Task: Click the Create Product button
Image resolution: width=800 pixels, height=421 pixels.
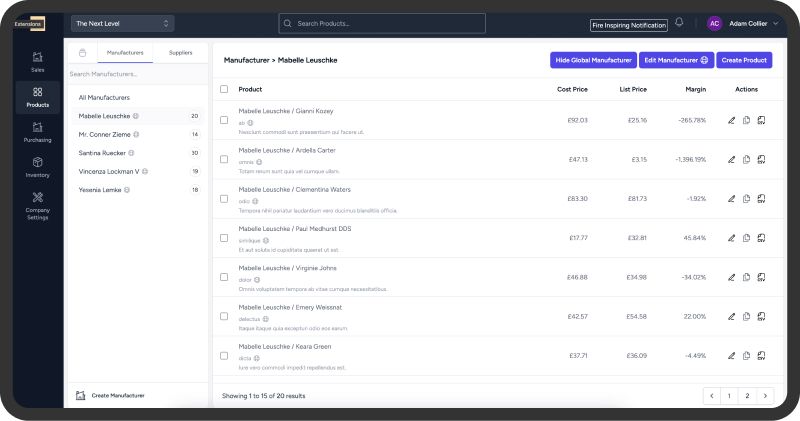Action: pos(744,60)
